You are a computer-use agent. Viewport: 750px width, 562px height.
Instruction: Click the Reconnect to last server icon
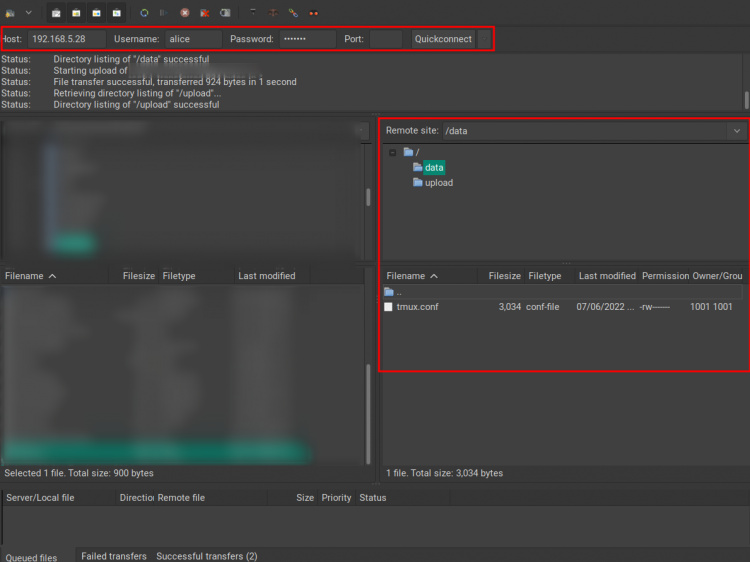click(225, 12)
